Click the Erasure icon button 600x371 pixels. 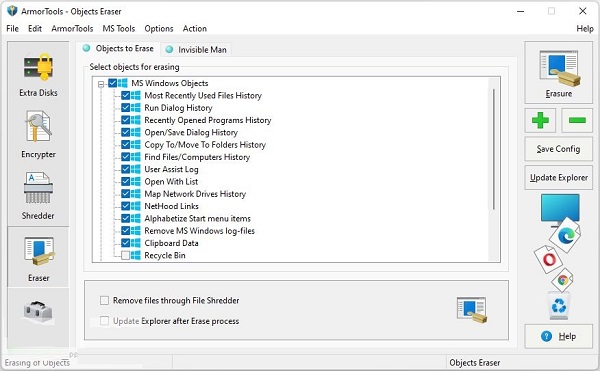(x=559, y=68)
